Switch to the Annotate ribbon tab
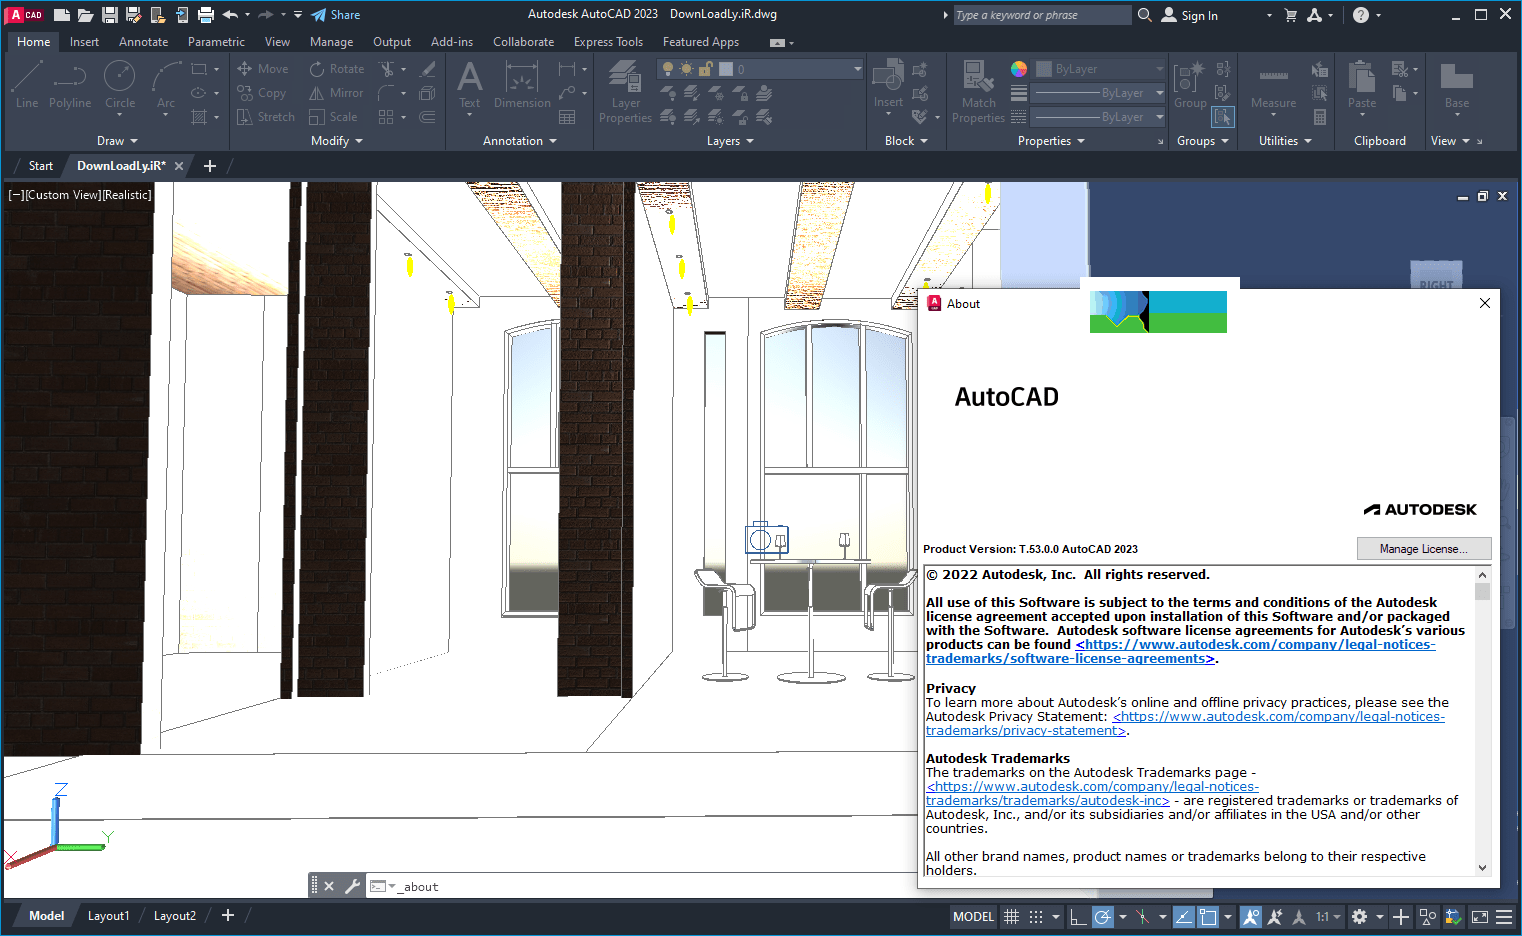The width and height of the screenshot is (1522, 936). tap(143, 42)
